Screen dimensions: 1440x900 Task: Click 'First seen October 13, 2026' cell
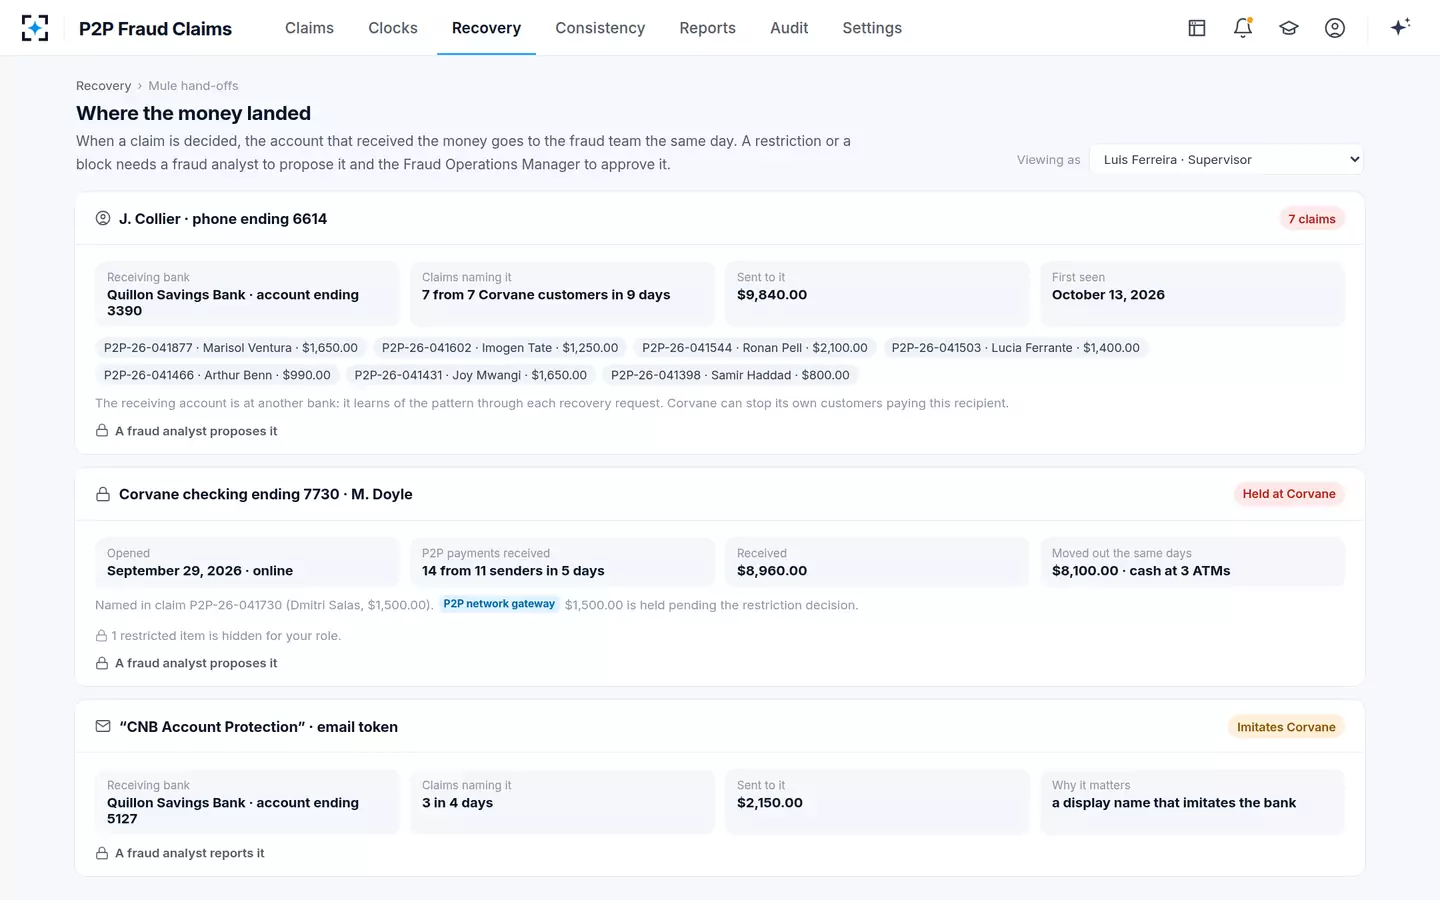pos(1192,294)
